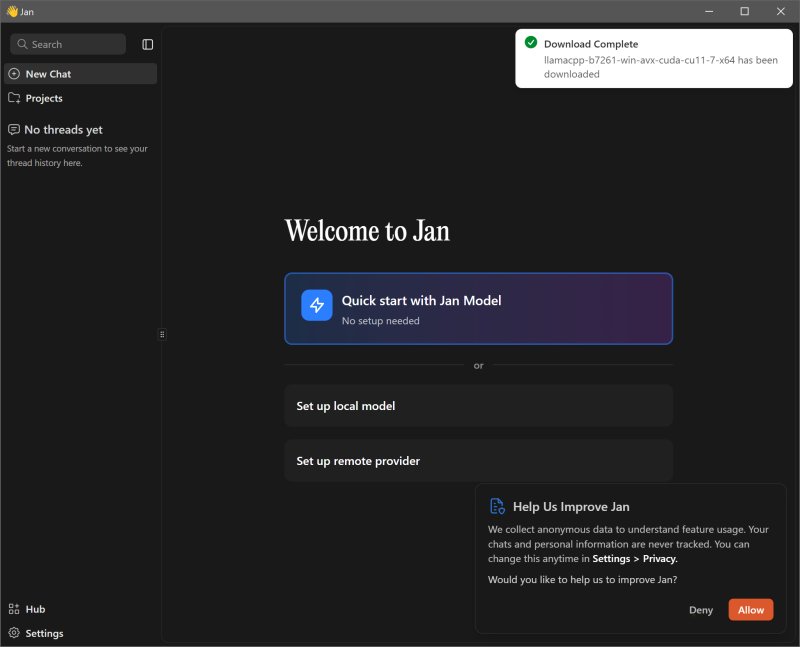The width and height of the screenshot is (800, 647).
Task: Click the lightning bolt Quick start icon
Action: point(317,305)
